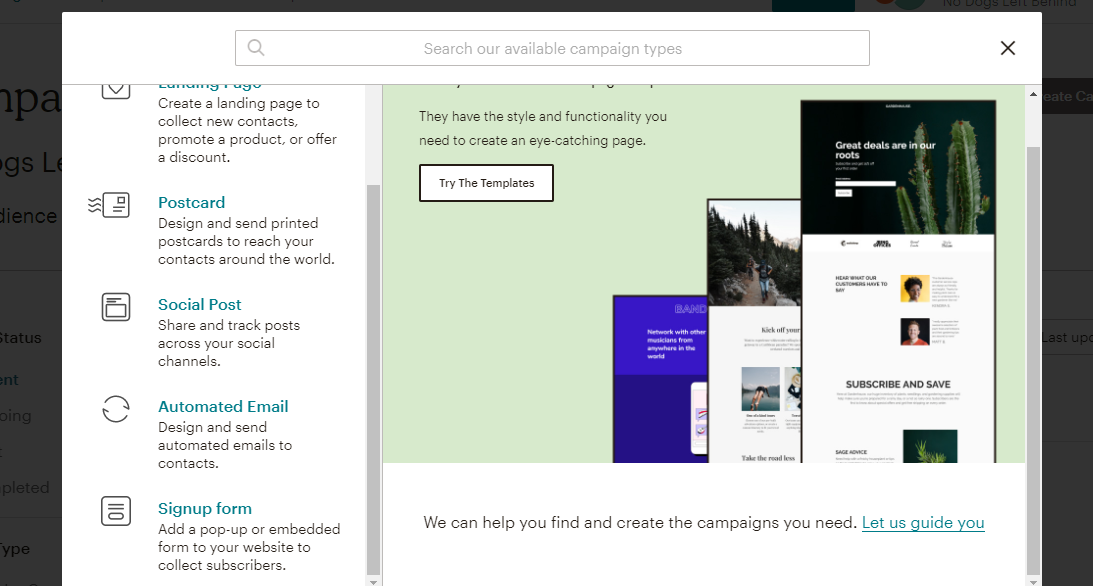Click 'We can help you find' sentence
Screen dimensions: 1093x586
639,523
